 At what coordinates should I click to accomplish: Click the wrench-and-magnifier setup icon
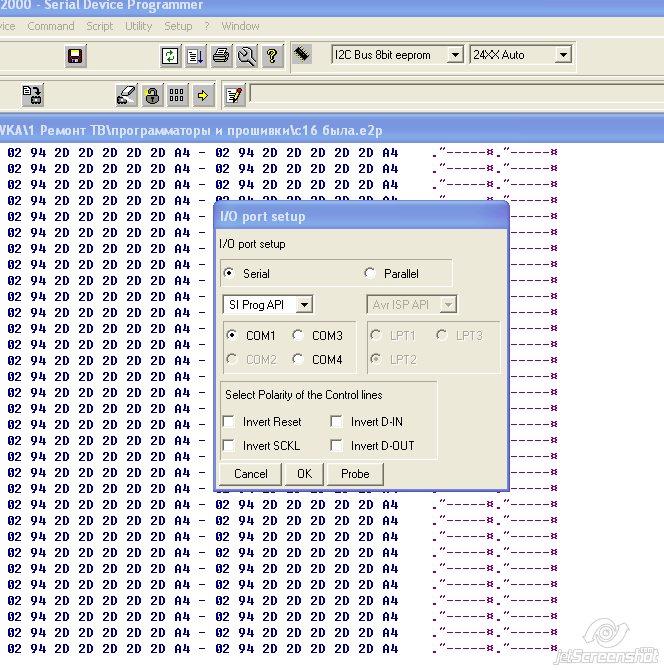click(247, 56)
